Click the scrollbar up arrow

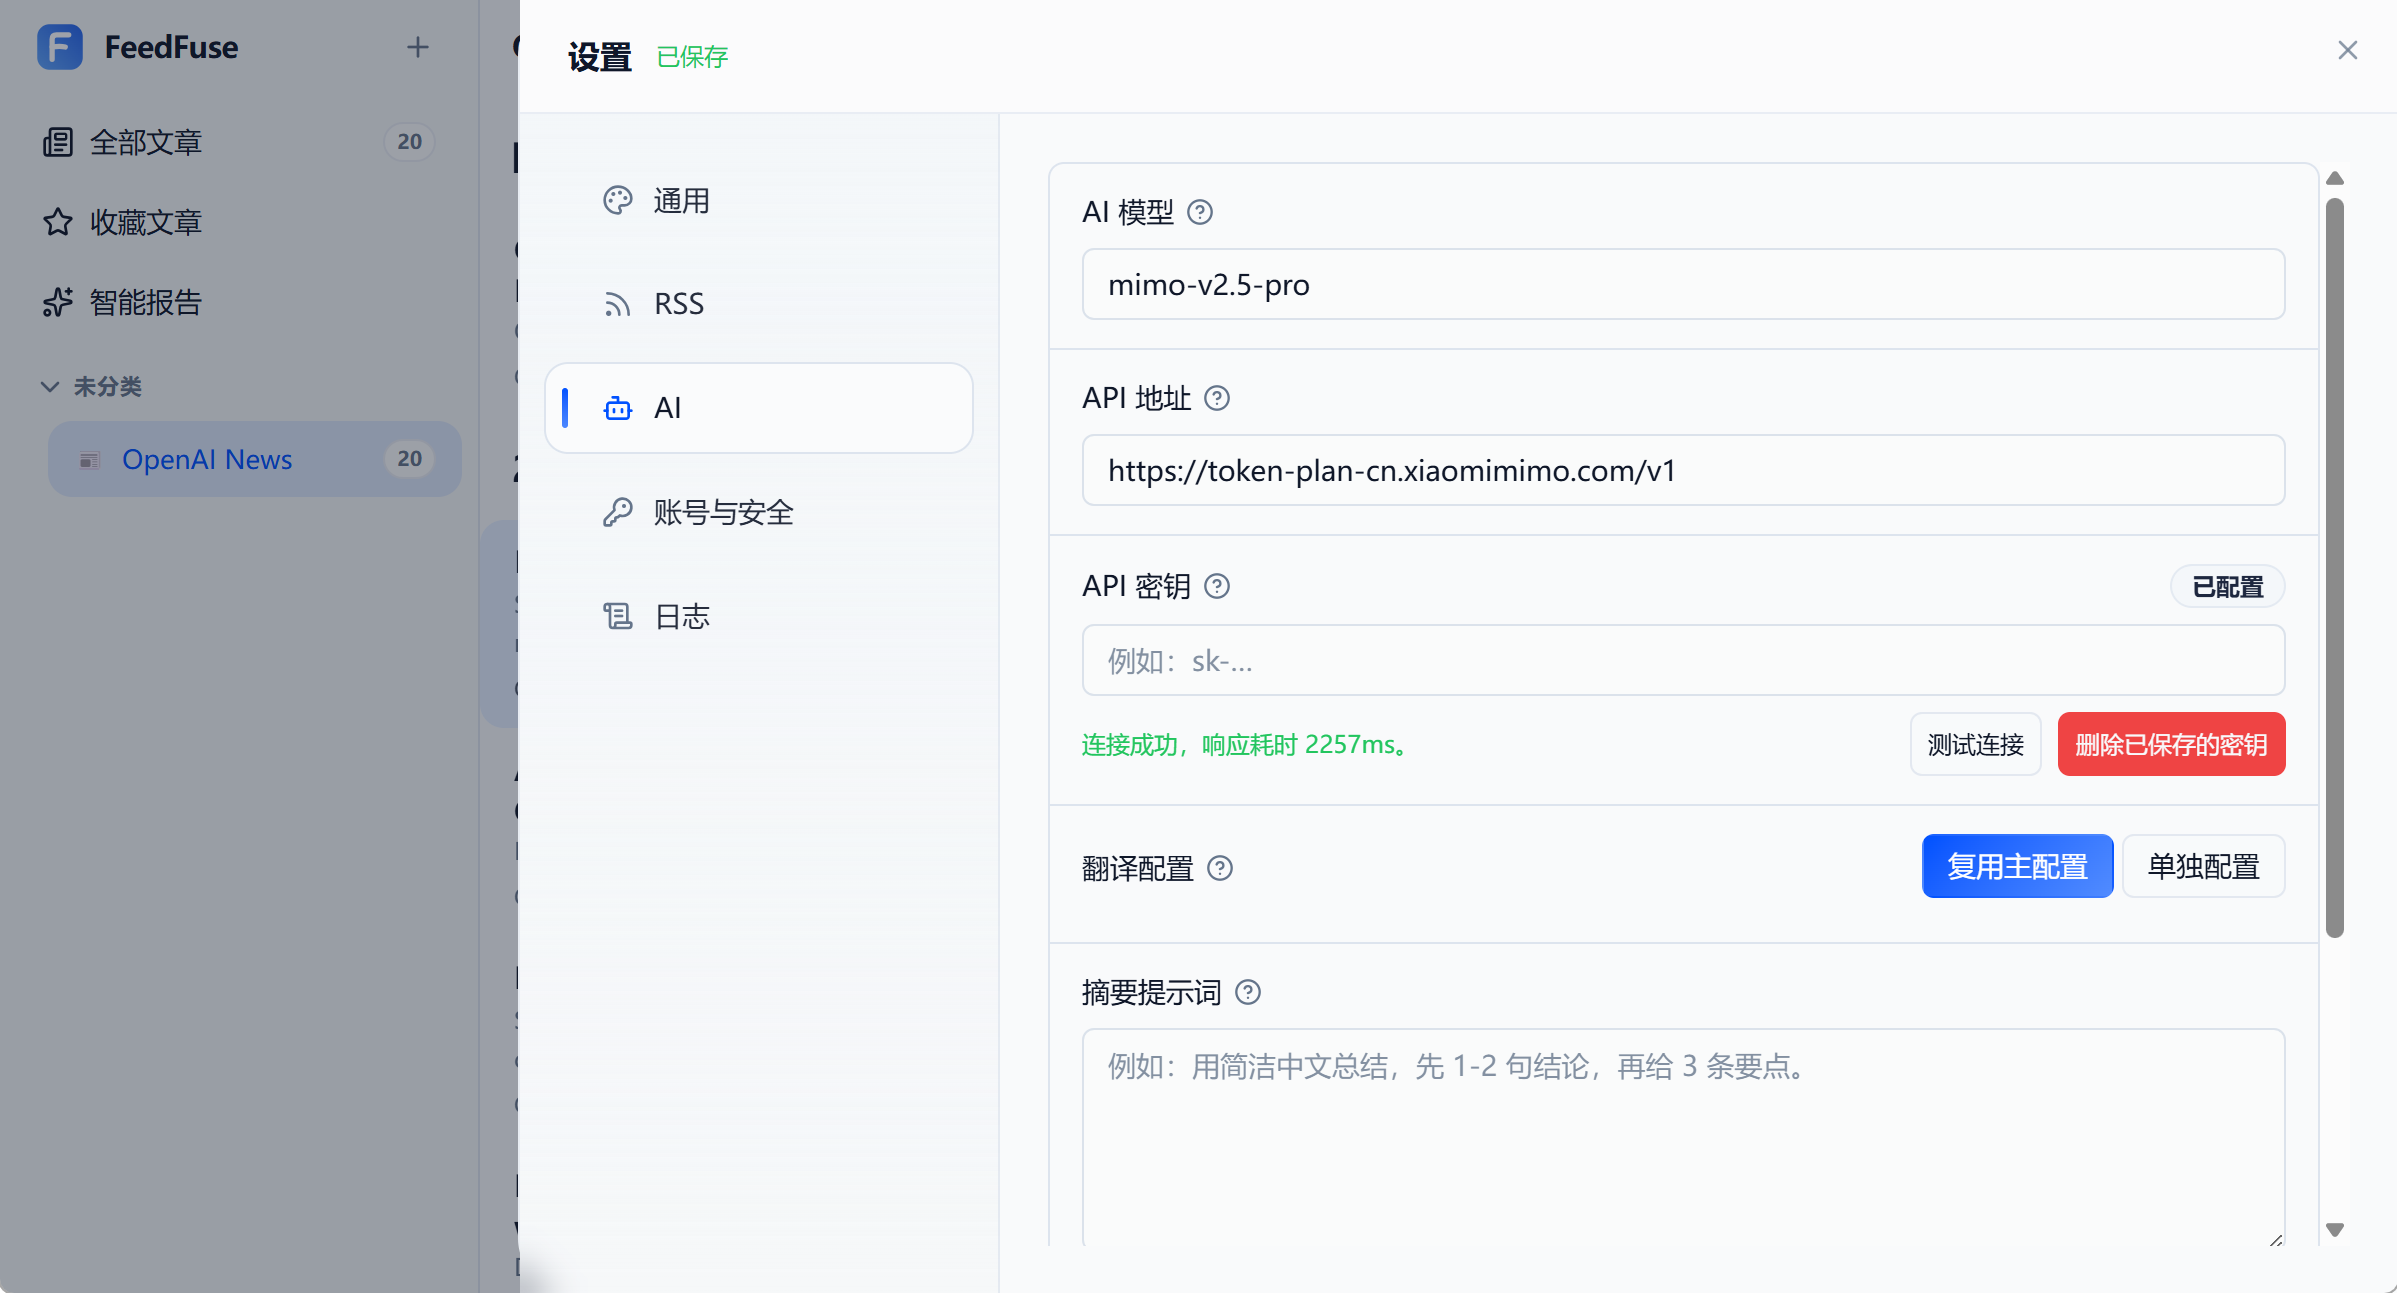point(2335,179)
